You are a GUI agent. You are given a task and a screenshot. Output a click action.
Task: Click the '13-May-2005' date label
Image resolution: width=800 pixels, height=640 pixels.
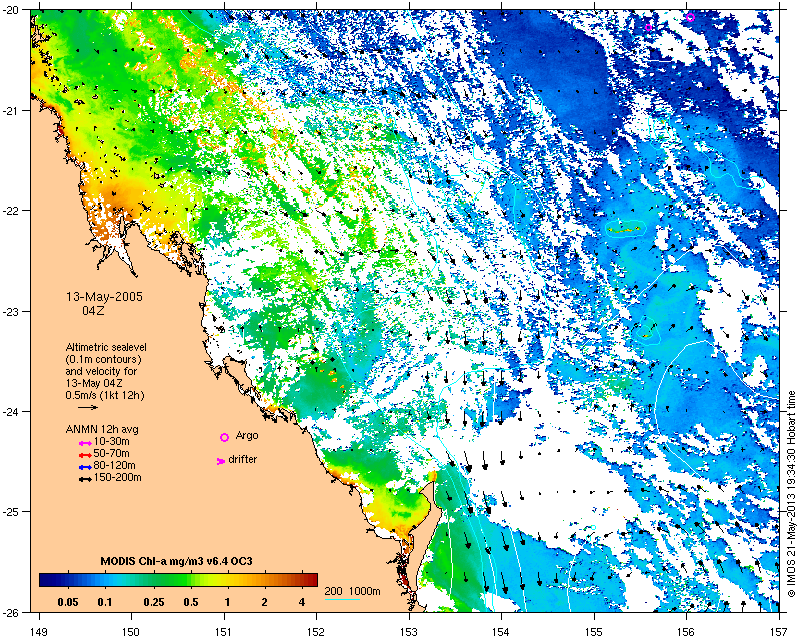point(104,297)
